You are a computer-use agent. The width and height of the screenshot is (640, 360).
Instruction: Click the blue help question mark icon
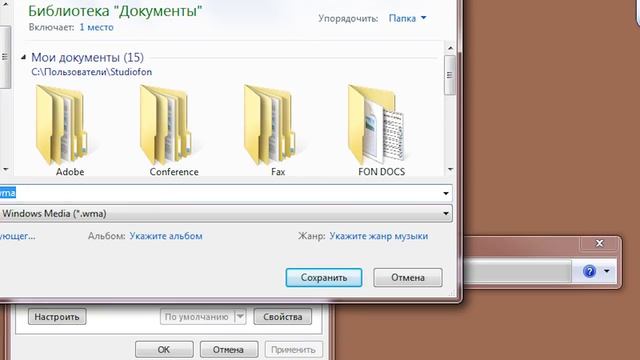click(x=589, y=271)
